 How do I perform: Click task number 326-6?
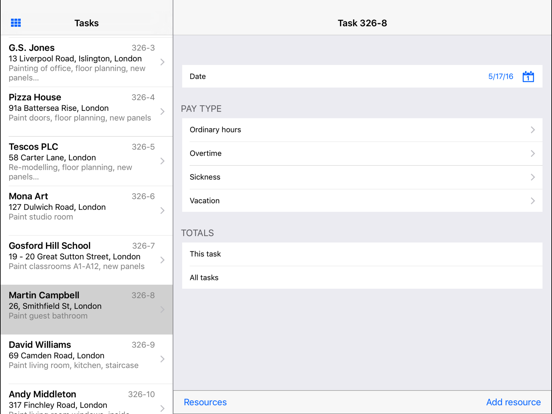tap(143, 196)
